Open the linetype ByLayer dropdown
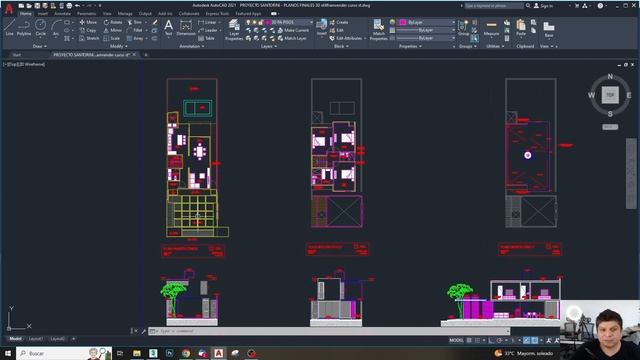640x360 pixels. click(x=426, y=38)
